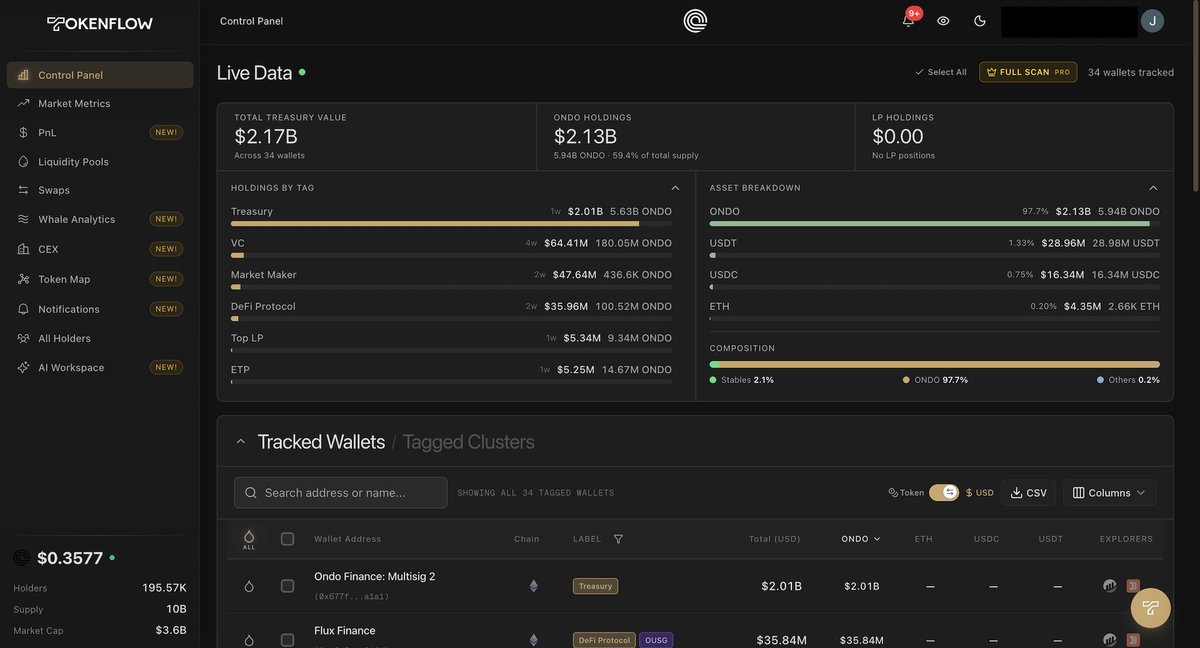Check the Ondo Finance: Multisig 2 checkbox

coord(287,586)
